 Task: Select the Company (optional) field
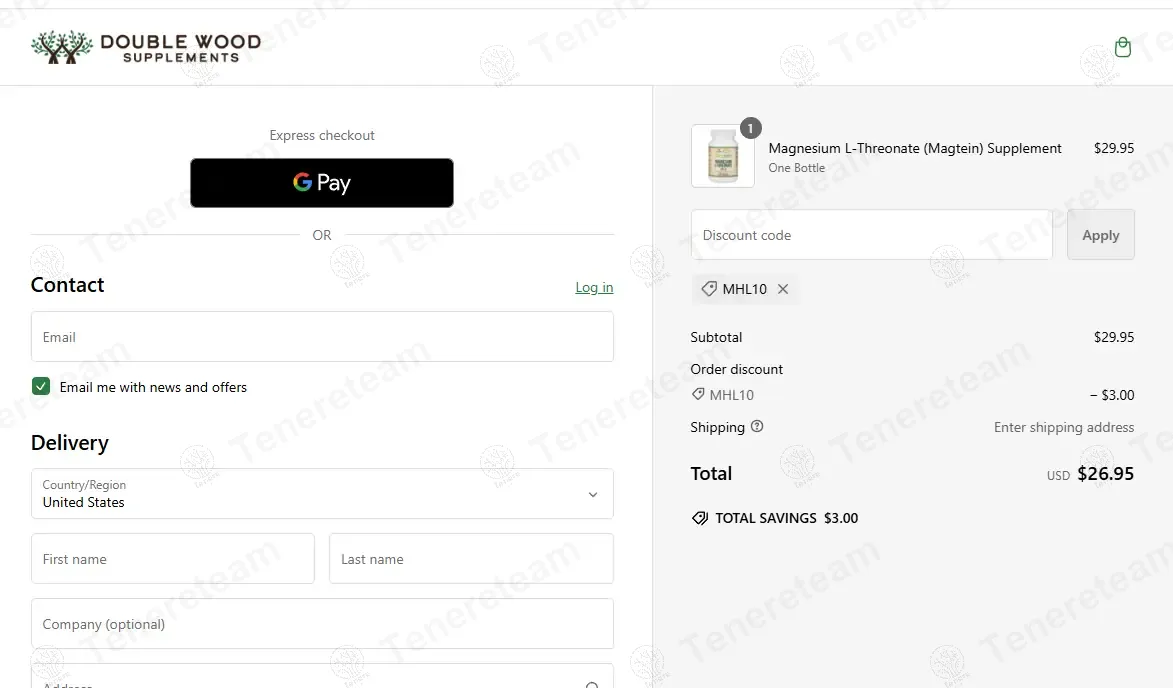(x=322, y=624)
